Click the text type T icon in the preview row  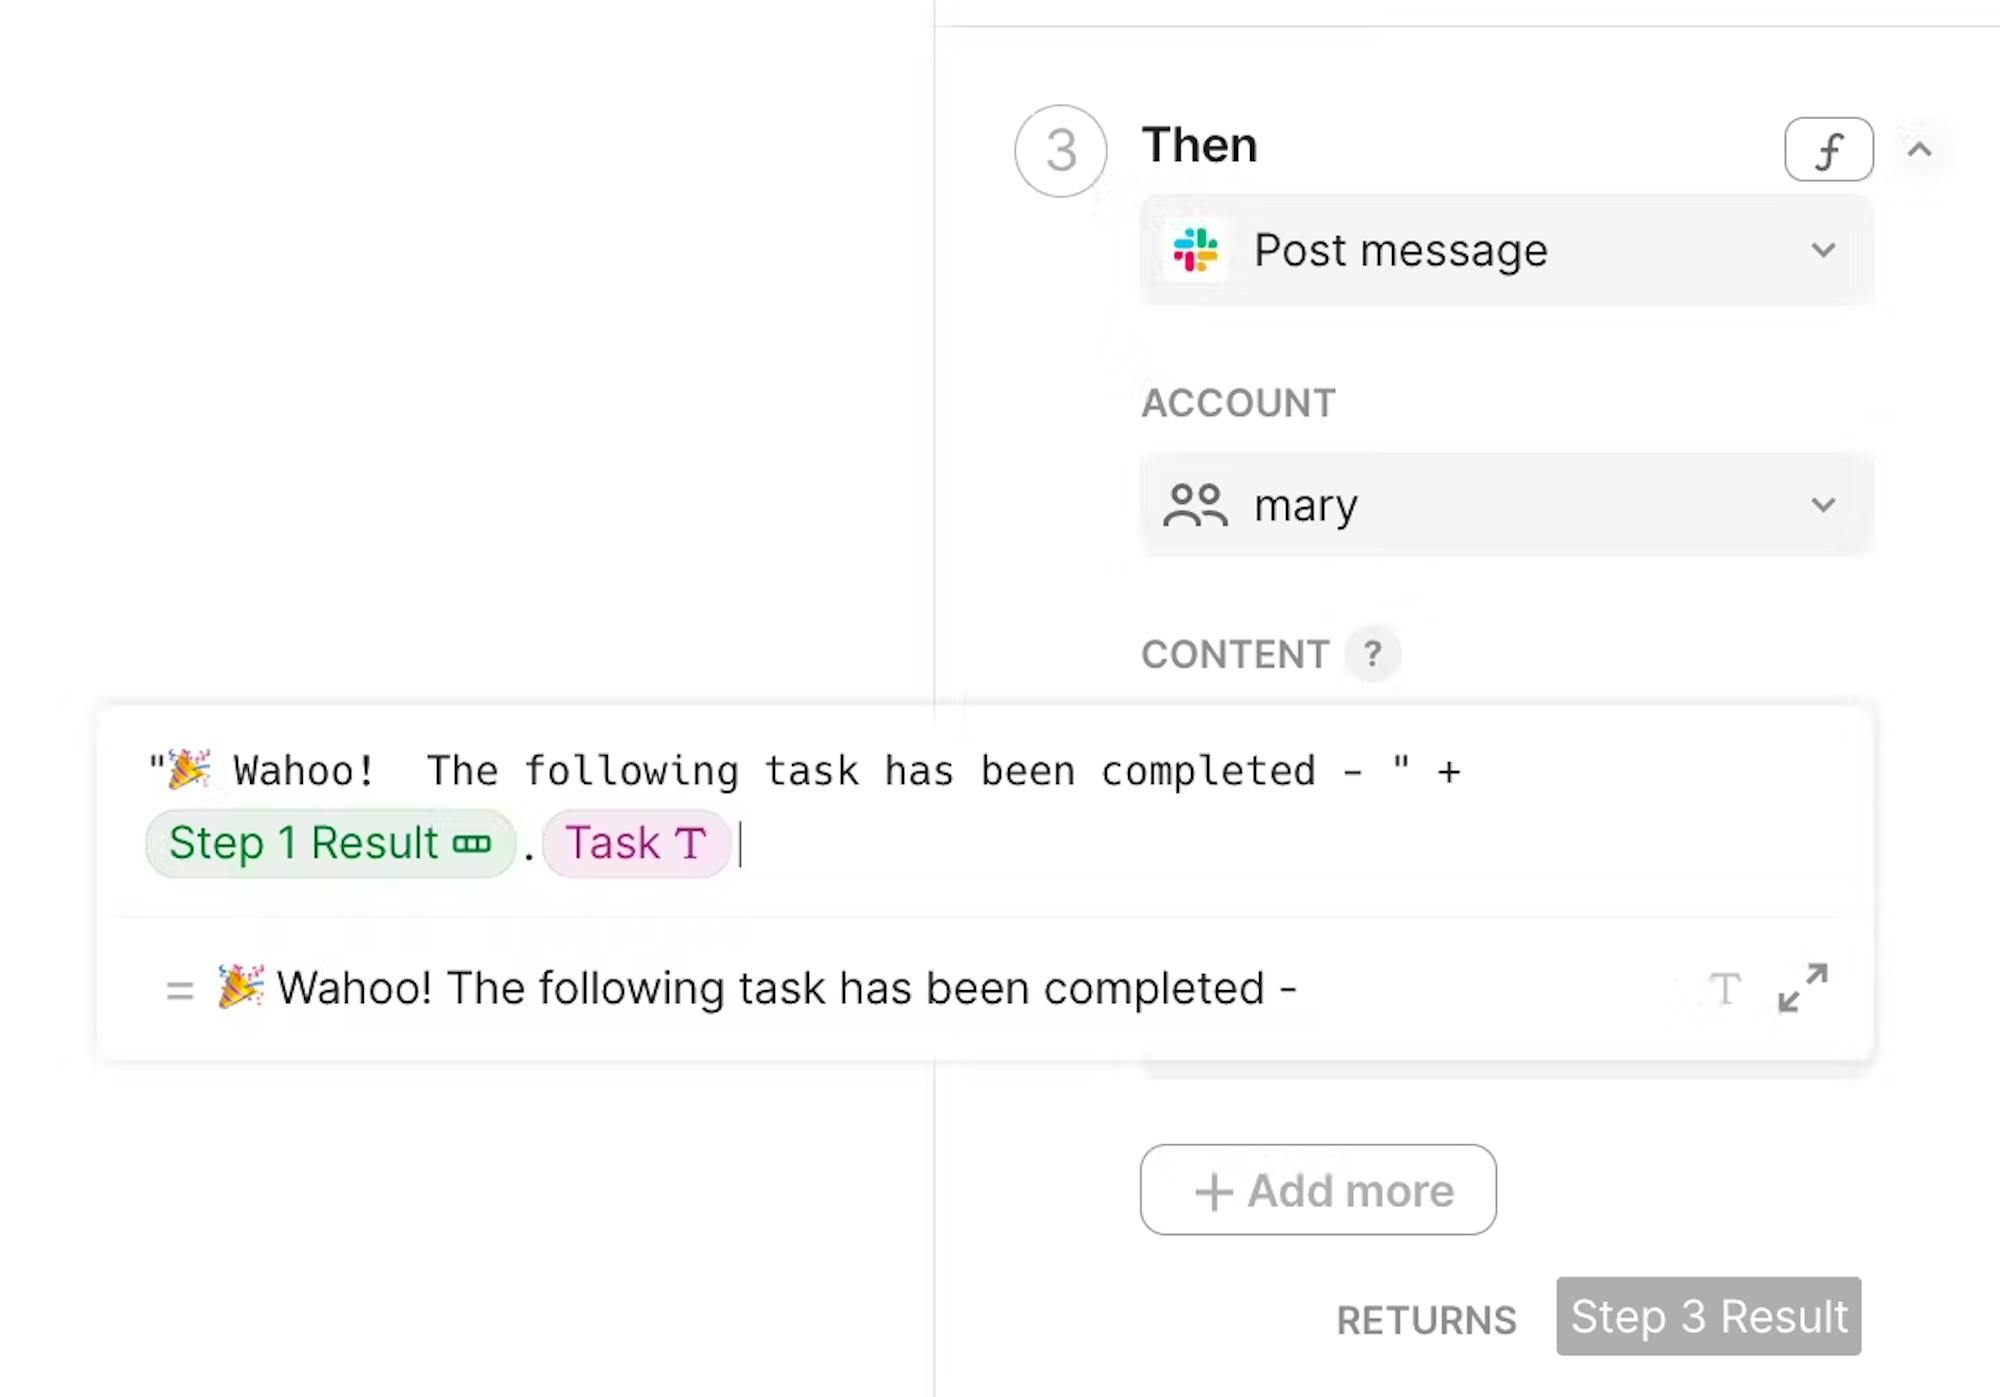(1725, 989)
